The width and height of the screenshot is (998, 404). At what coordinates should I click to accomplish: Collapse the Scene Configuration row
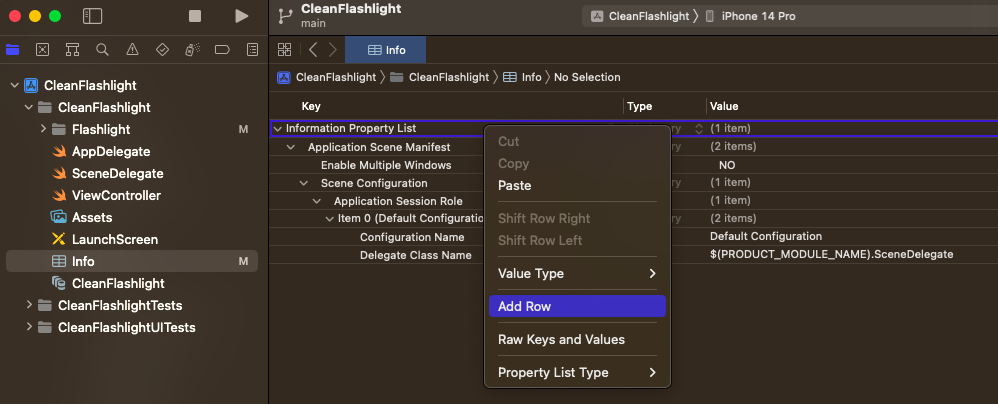click(x=304, y=183)
